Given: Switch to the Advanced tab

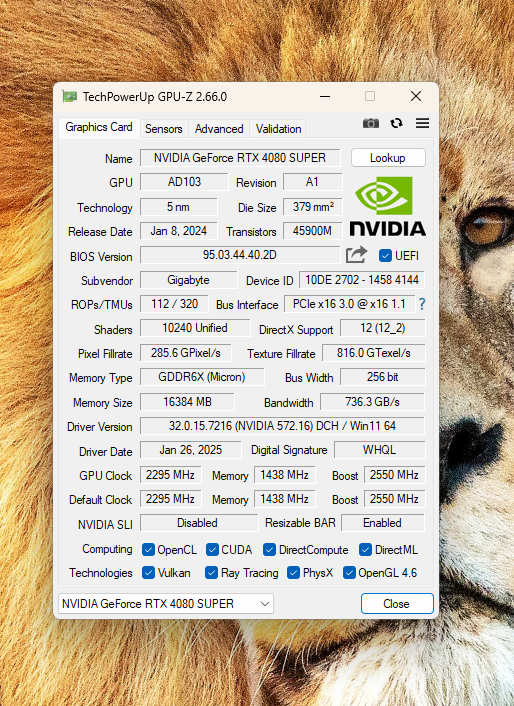Looking at the screenshot, I should point(219,129).
